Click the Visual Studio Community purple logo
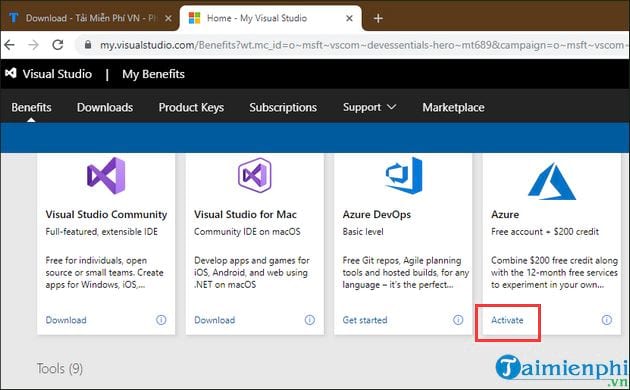 106,176
